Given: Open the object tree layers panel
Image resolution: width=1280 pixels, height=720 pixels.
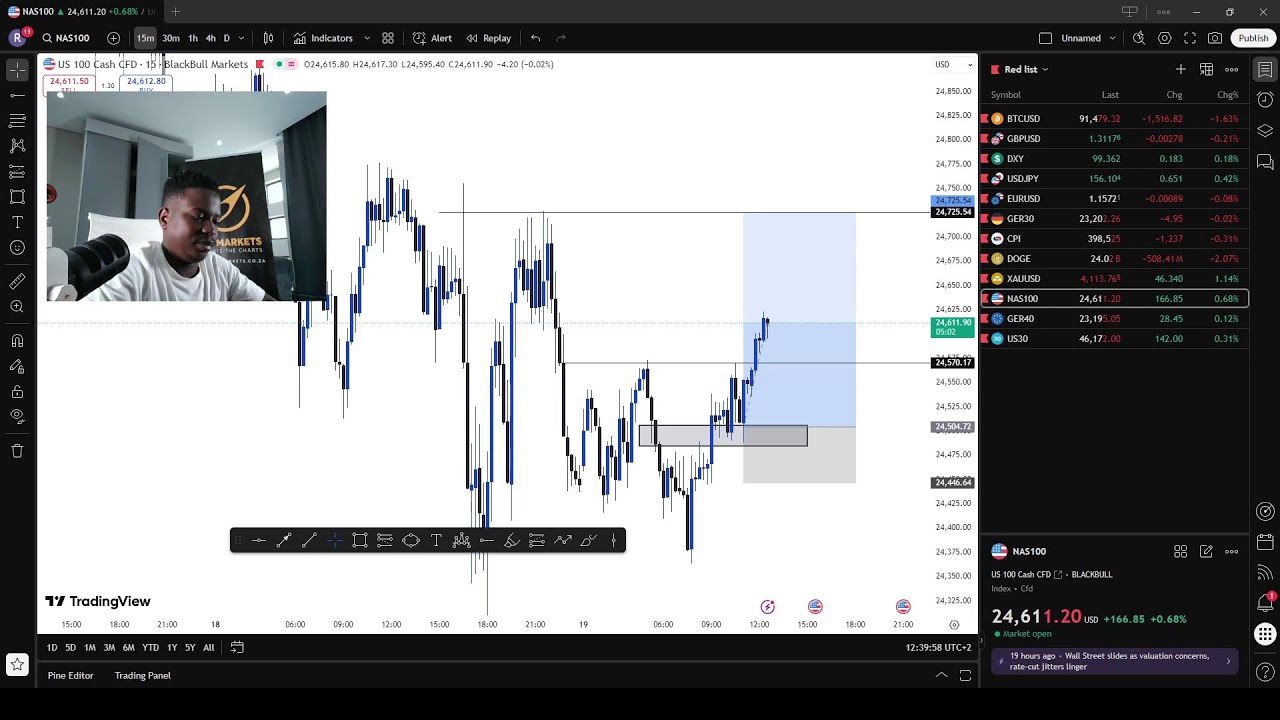Looking at the screenshot, I should 1265,131.
